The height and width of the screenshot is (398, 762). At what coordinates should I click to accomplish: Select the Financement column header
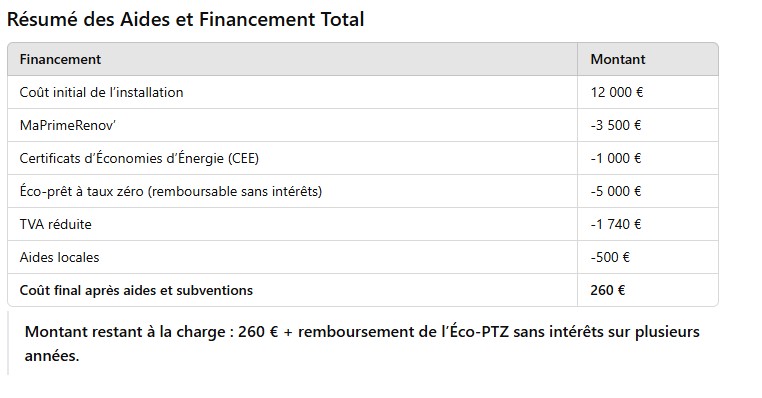60,59
